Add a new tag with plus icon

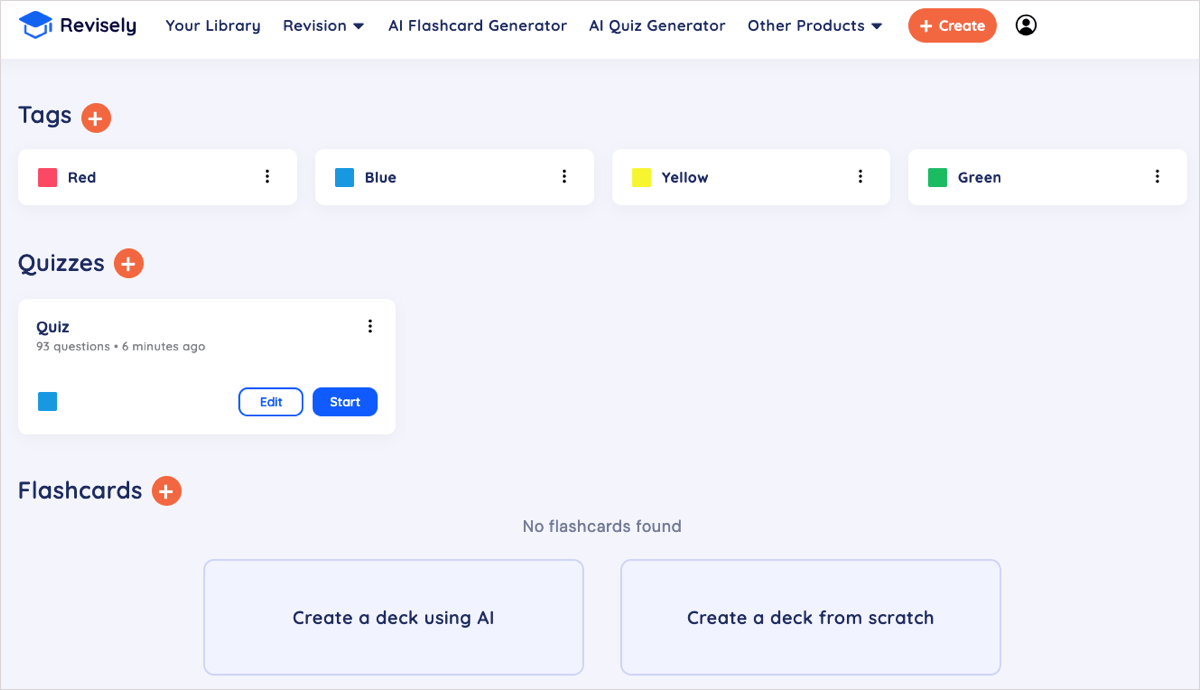tap(96, 118)
